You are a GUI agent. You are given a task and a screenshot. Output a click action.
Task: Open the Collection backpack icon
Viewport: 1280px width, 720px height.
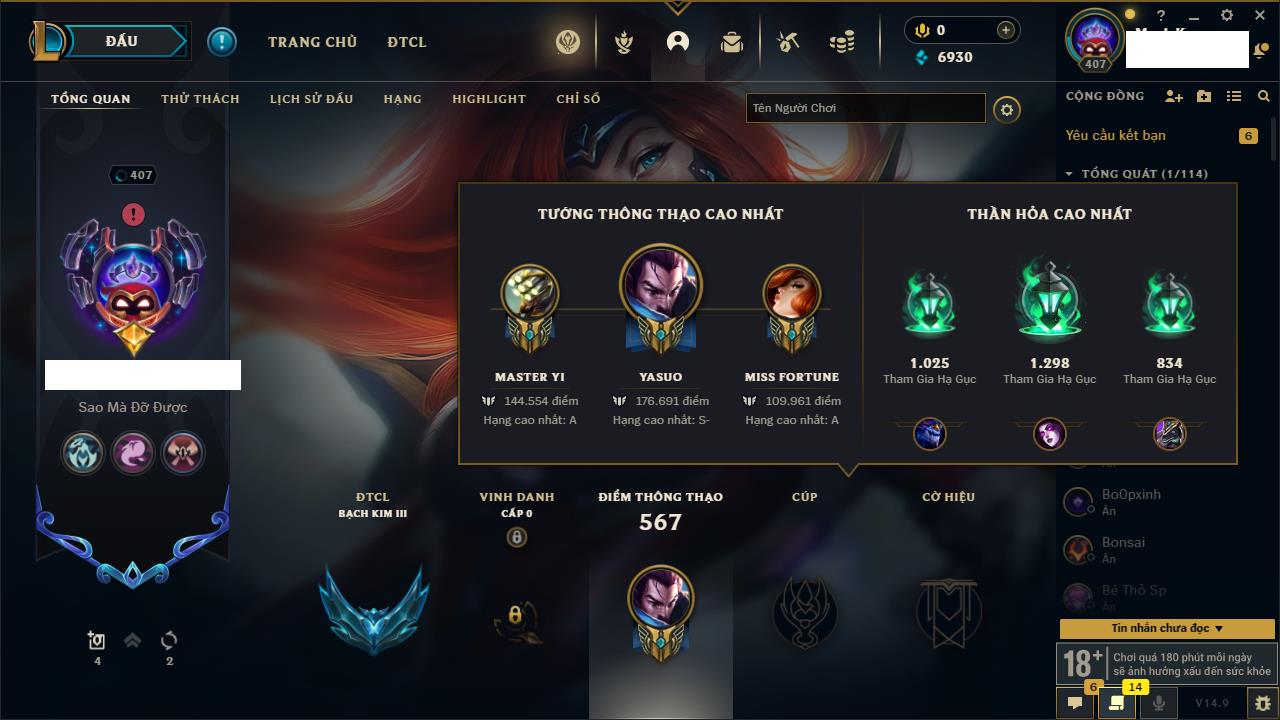[732, 42]
